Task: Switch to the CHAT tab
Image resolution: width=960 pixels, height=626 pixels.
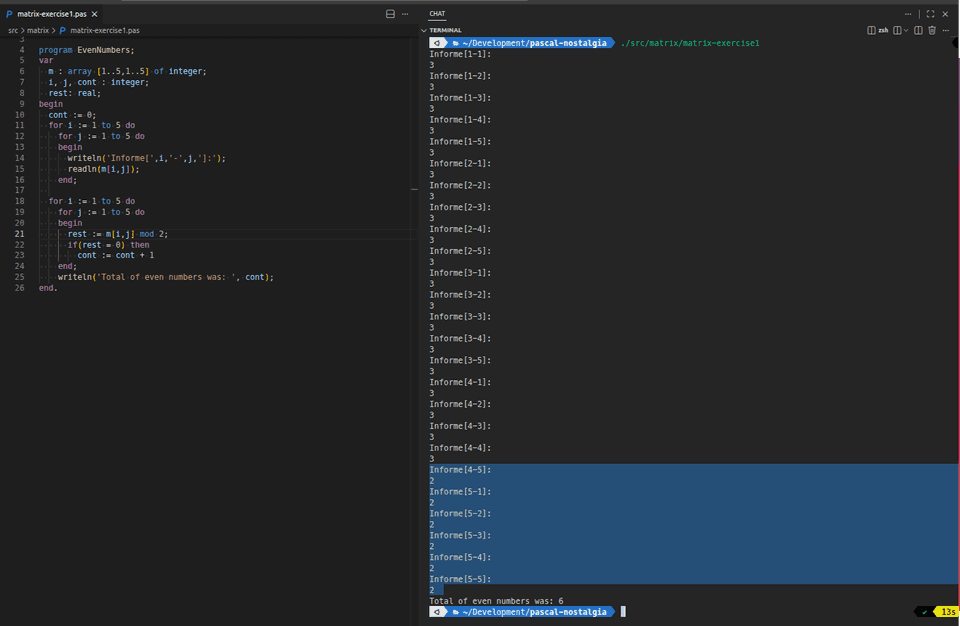Action: tap(437, 14)
